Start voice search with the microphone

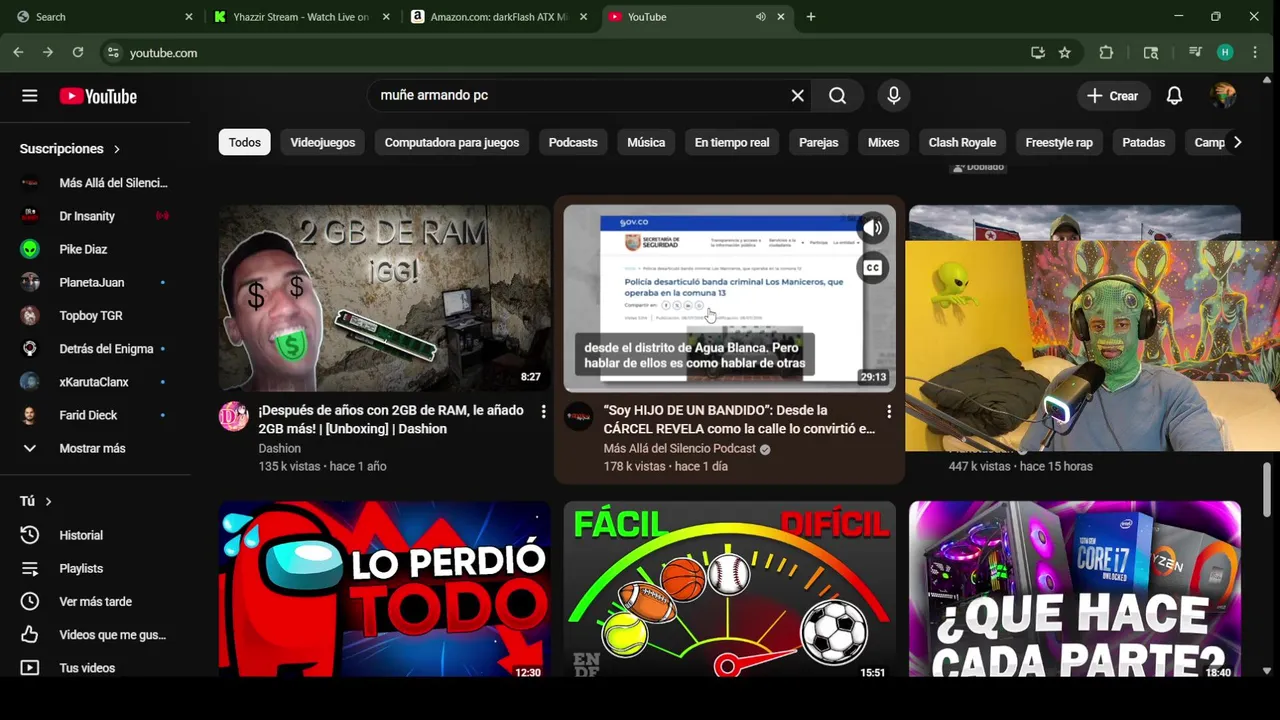893,95
